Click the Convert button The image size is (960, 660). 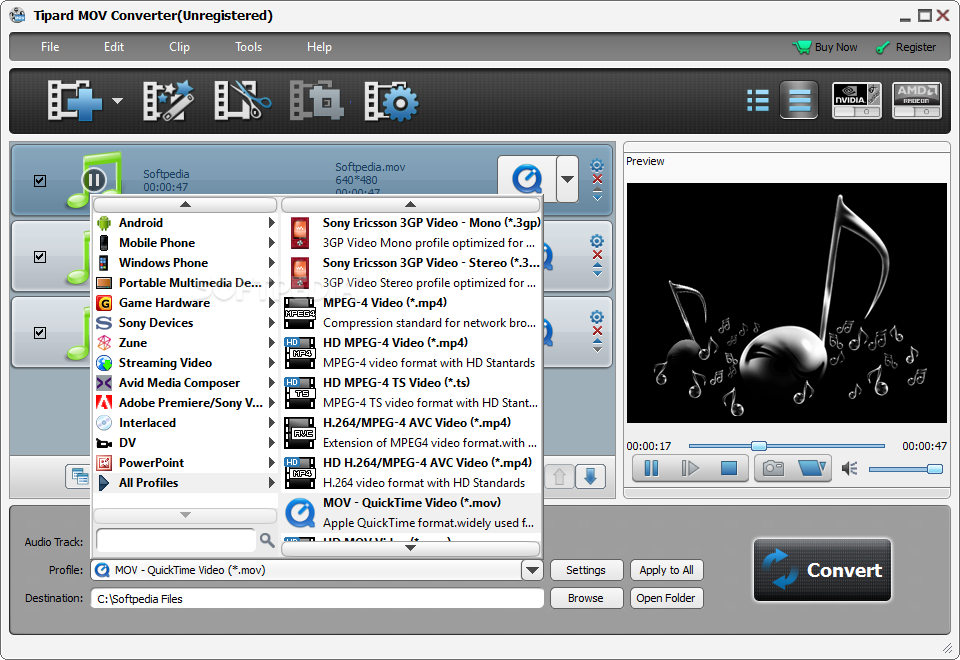pyautogui.click(x=822, y=569)
